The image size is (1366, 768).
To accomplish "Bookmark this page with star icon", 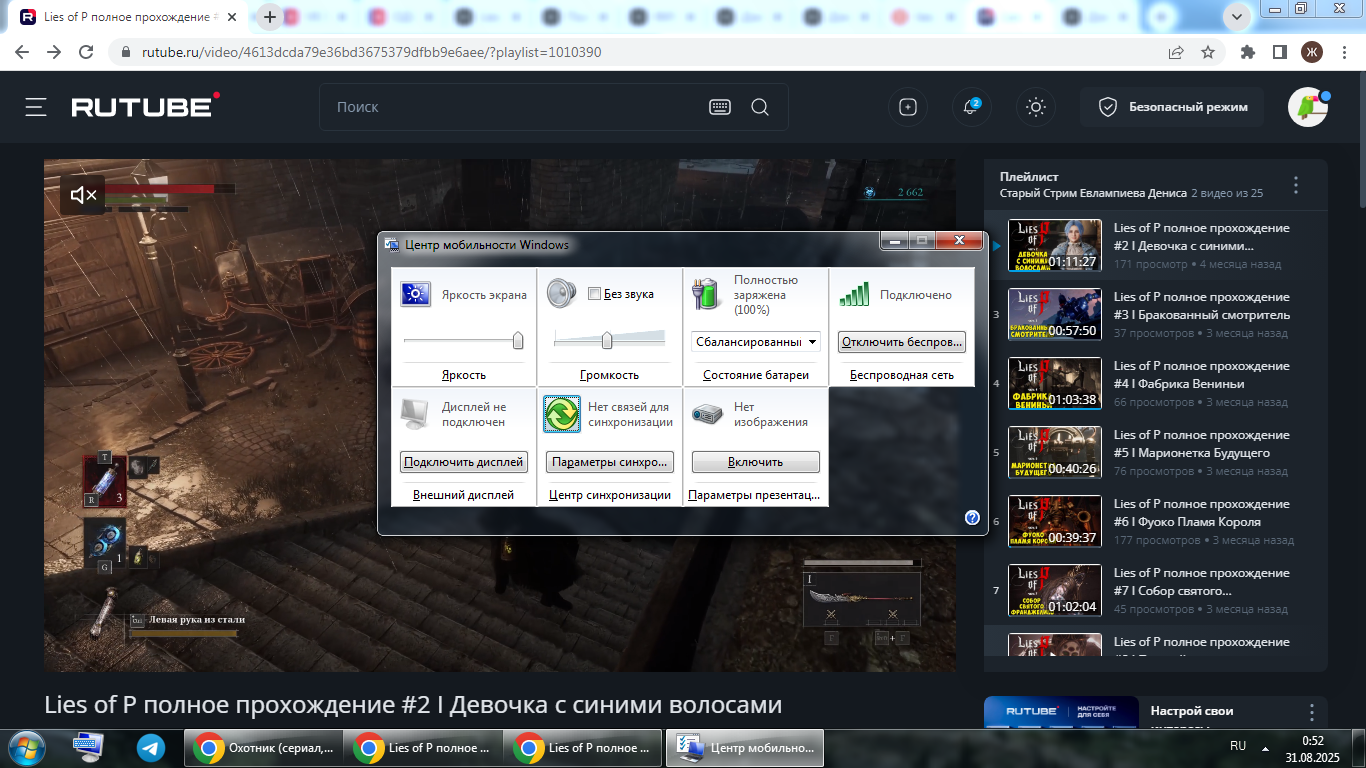I will 1208,52.
